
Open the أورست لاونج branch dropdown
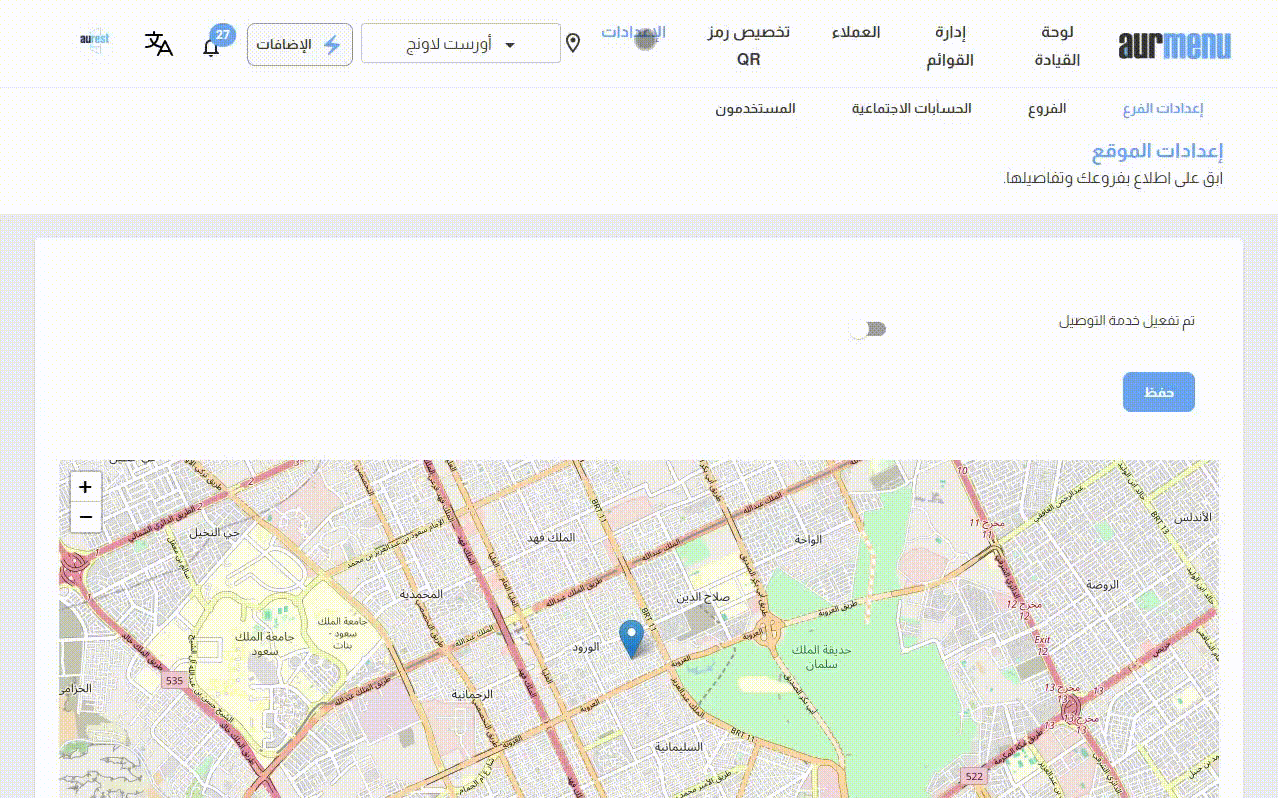(448, 44)
